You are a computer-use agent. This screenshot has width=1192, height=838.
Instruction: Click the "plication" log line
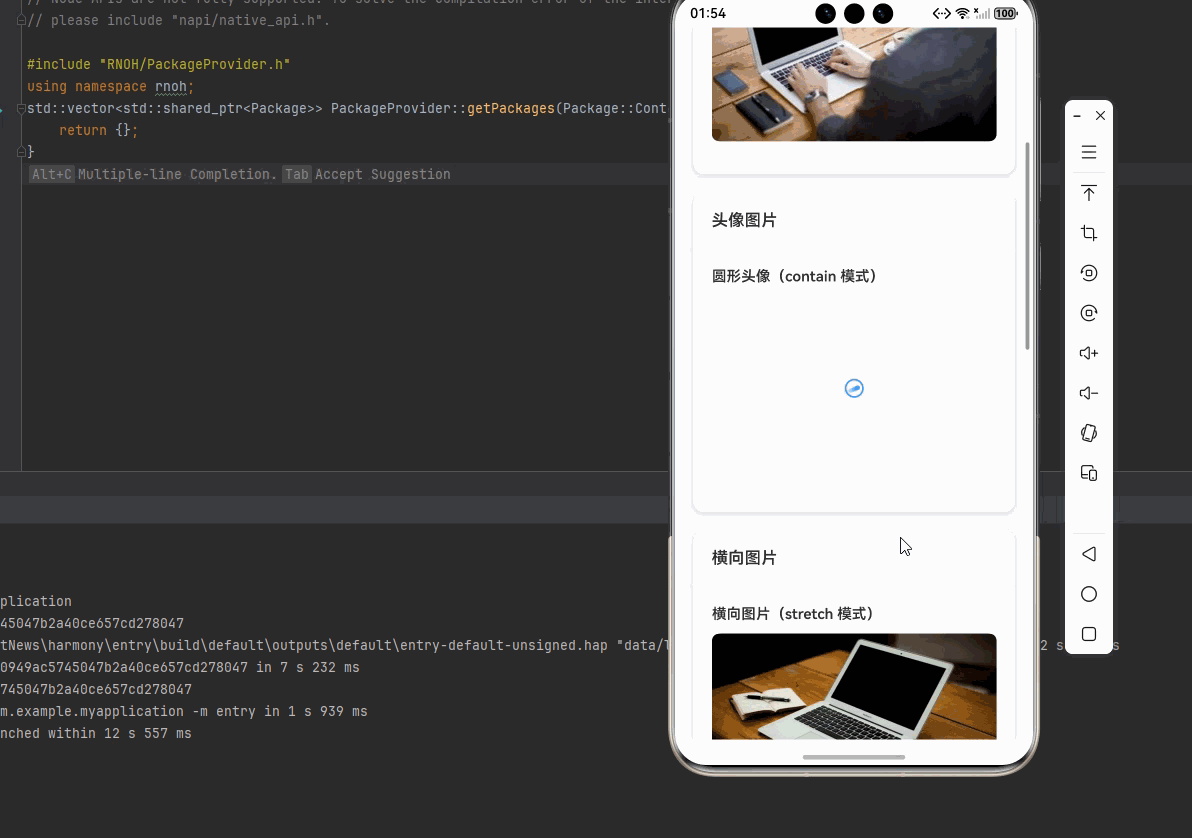point(36,602)
